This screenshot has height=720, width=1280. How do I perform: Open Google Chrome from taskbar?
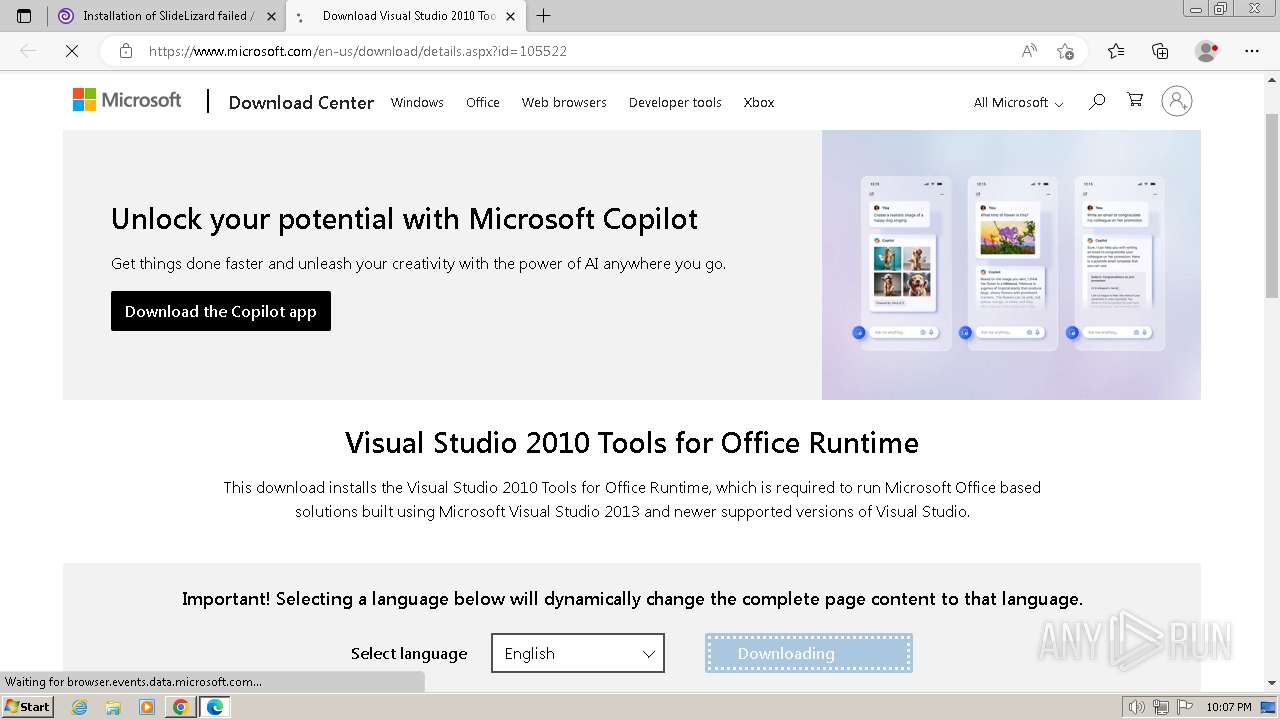coord(181,707)
